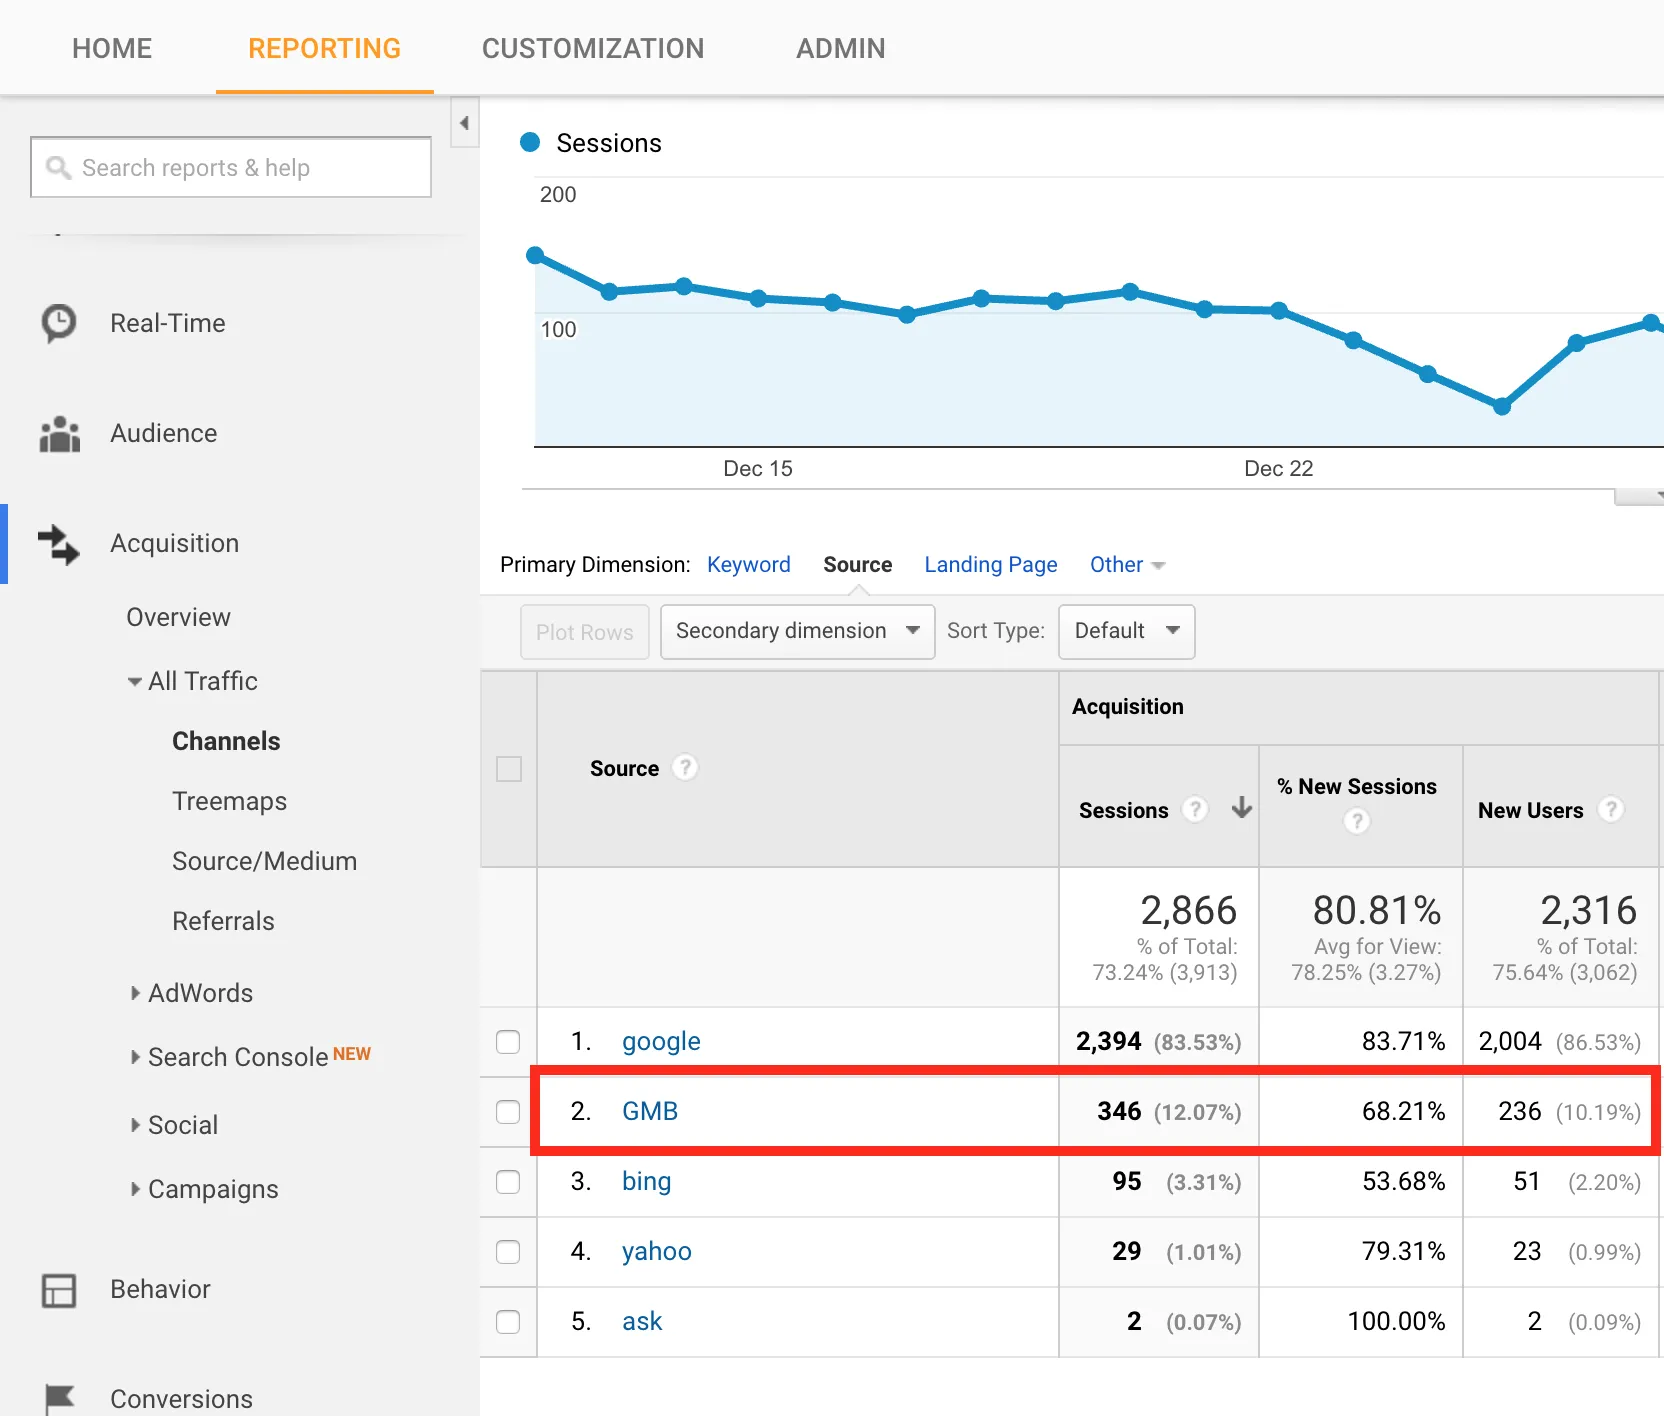The width and height of the screenshot is (1664, 1416).
Task: Select the Acquisition arrow icon
Action: (59, 544)
